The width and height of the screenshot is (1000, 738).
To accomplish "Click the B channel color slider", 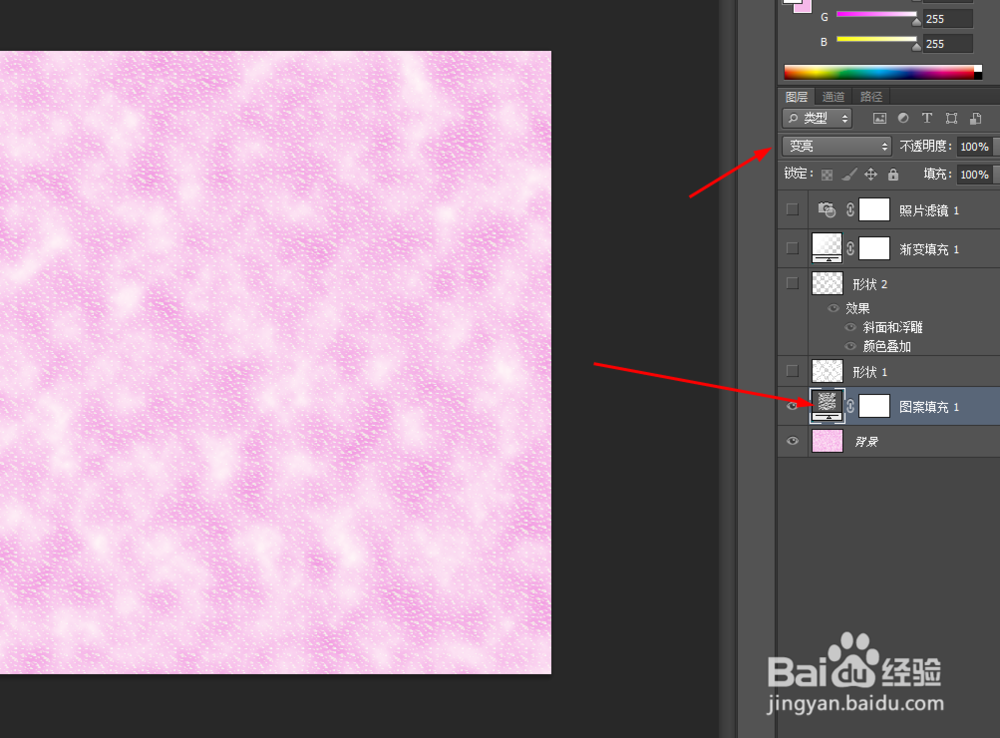I will pyautogui.click(x=876, y=40).
